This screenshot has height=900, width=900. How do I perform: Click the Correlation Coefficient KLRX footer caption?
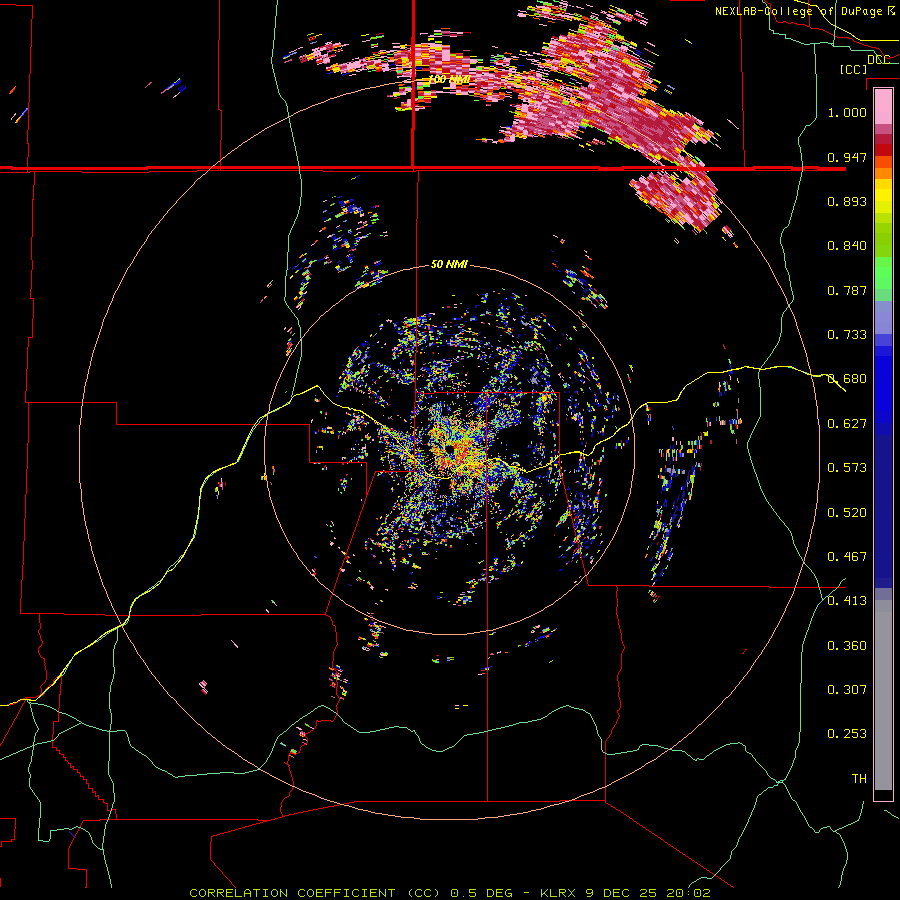click(450, 893)
